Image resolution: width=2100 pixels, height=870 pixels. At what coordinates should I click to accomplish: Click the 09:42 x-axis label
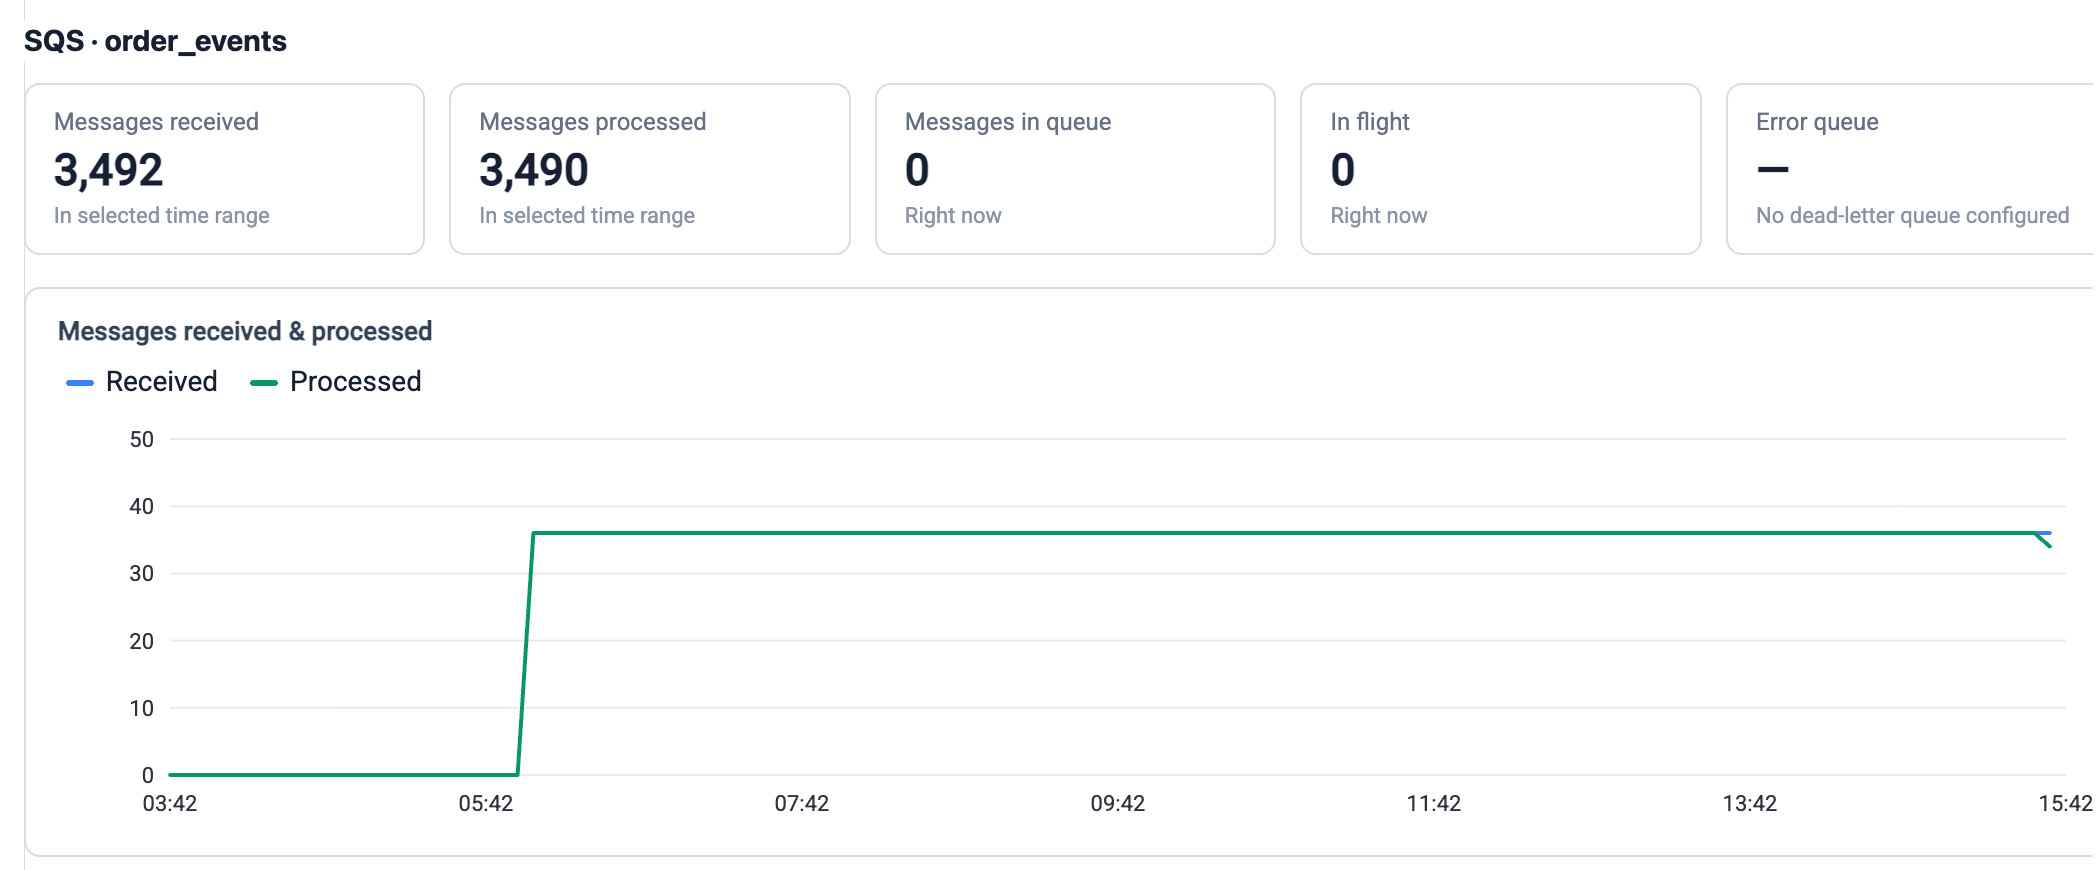point(1118,803)
